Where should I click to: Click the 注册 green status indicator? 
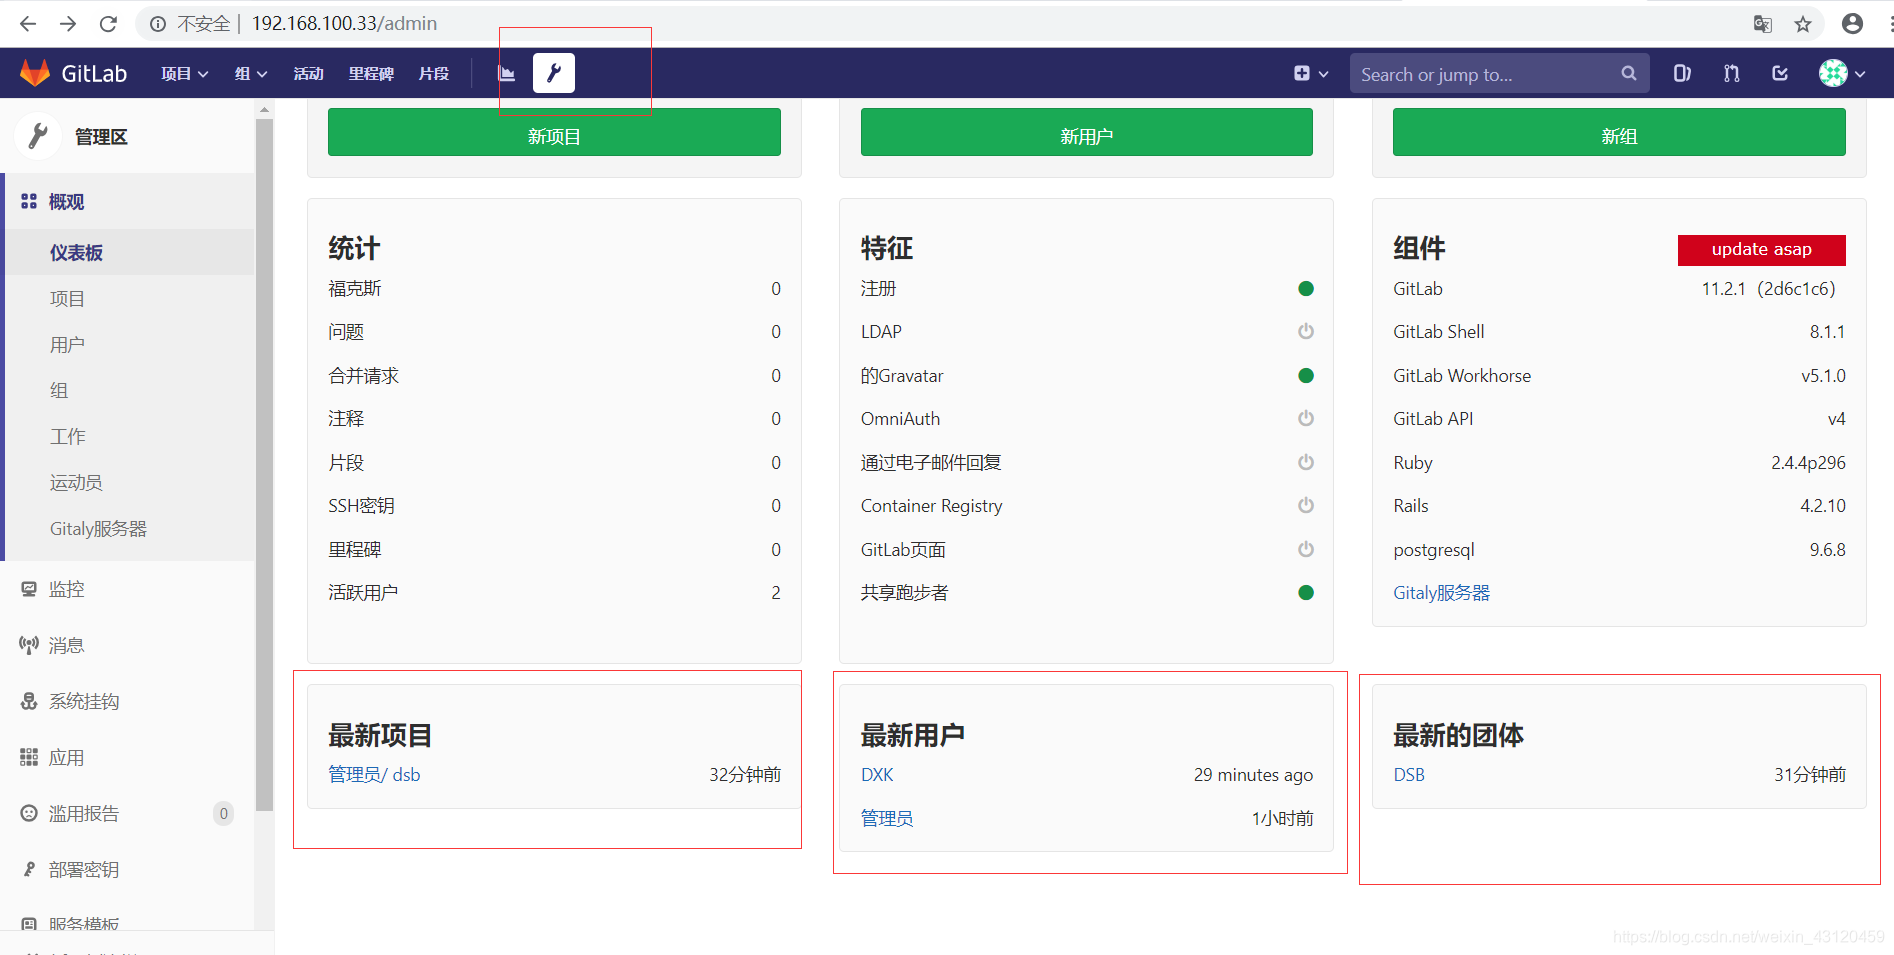click(1305, 289)
